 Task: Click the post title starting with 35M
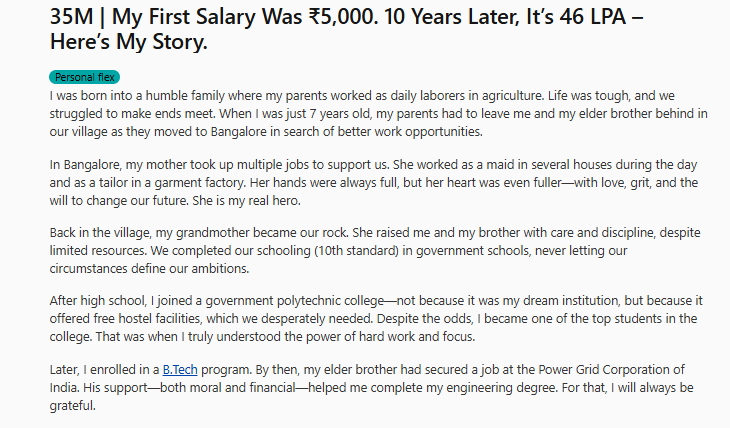346,29
